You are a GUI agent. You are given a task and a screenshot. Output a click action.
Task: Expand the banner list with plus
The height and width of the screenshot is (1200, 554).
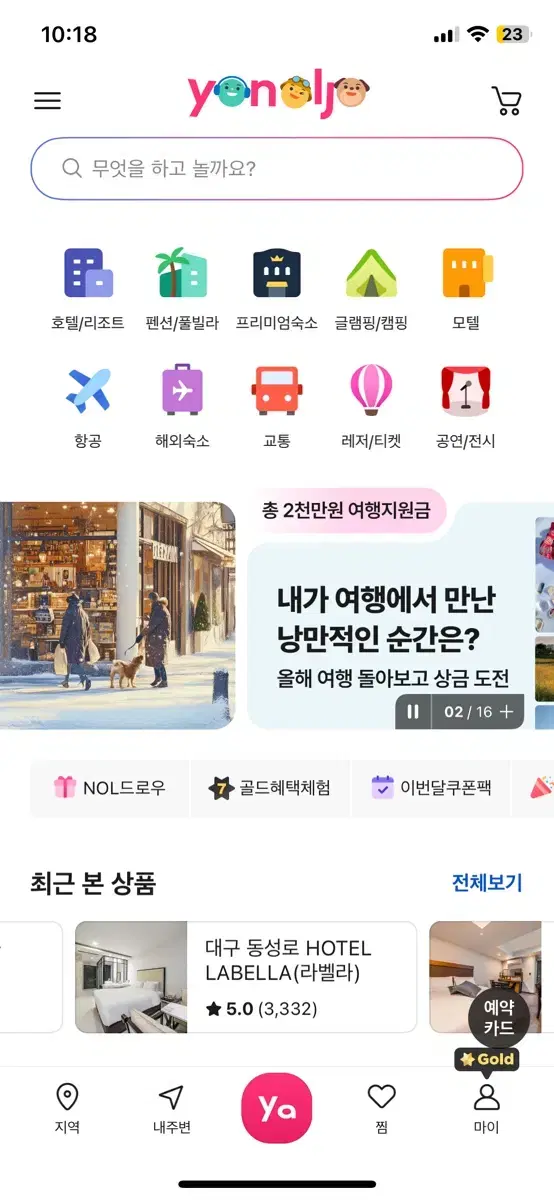[x=507, y=712]
